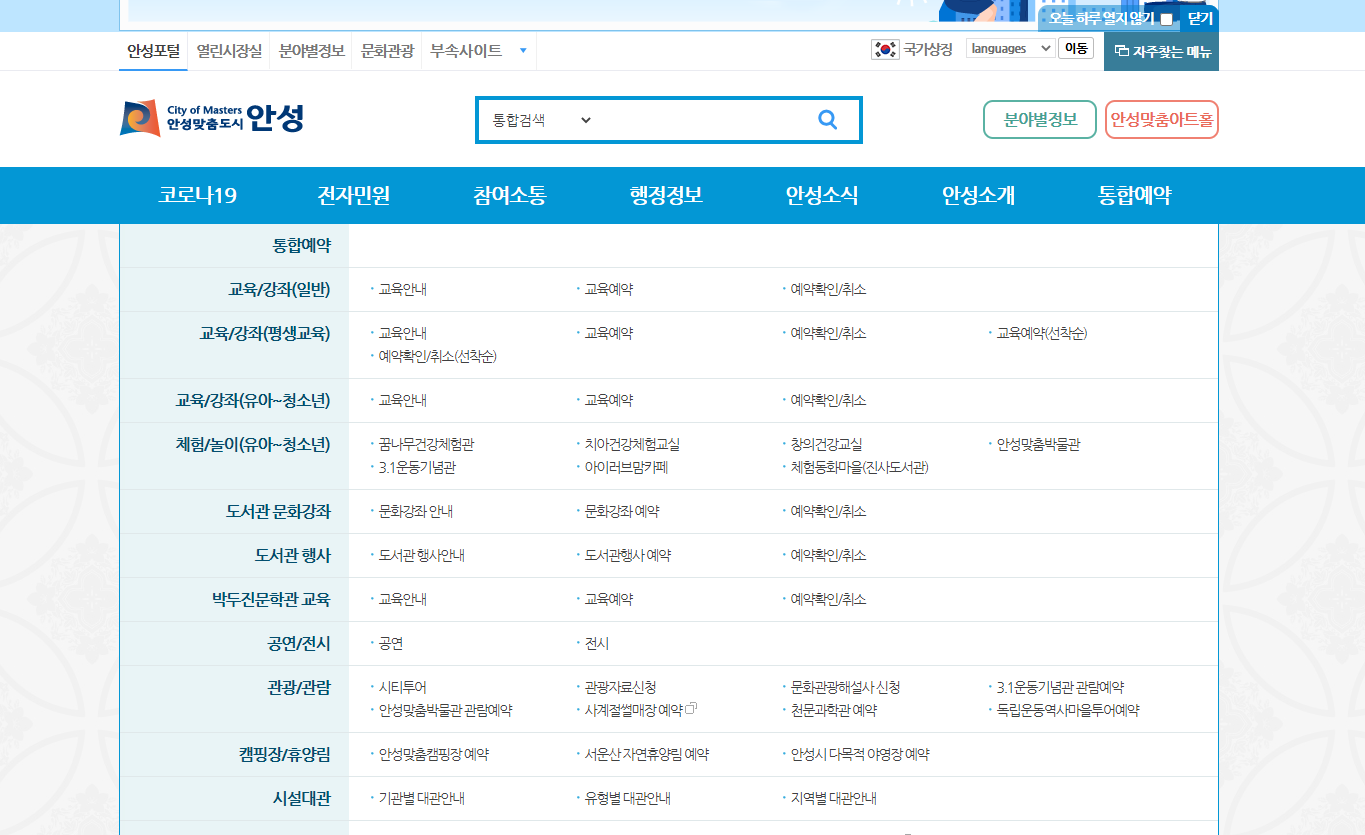Image resolution: width=1365 pixels, height=835 pixels.
Task: Open 꿈나무건강체험관 link
Action: click(427, 444)
